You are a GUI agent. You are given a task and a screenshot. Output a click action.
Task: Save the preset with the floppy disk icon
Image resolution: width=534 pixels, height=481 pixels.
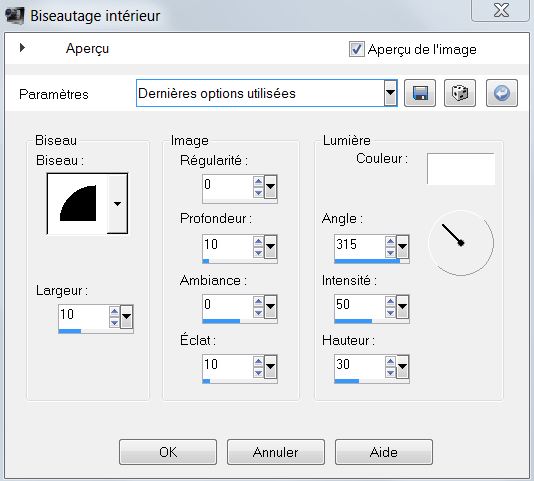tap(420, 93)
